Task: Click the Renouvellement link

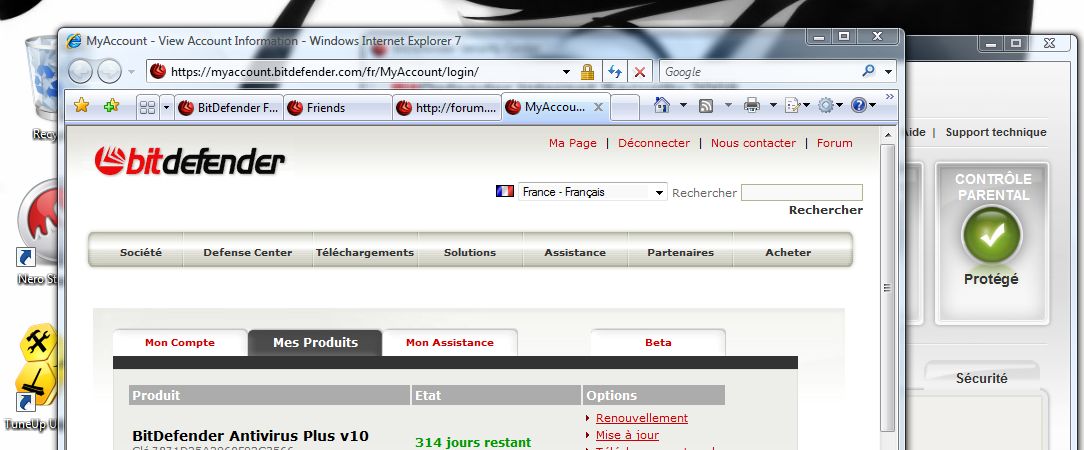Action: tap(642, 418)
